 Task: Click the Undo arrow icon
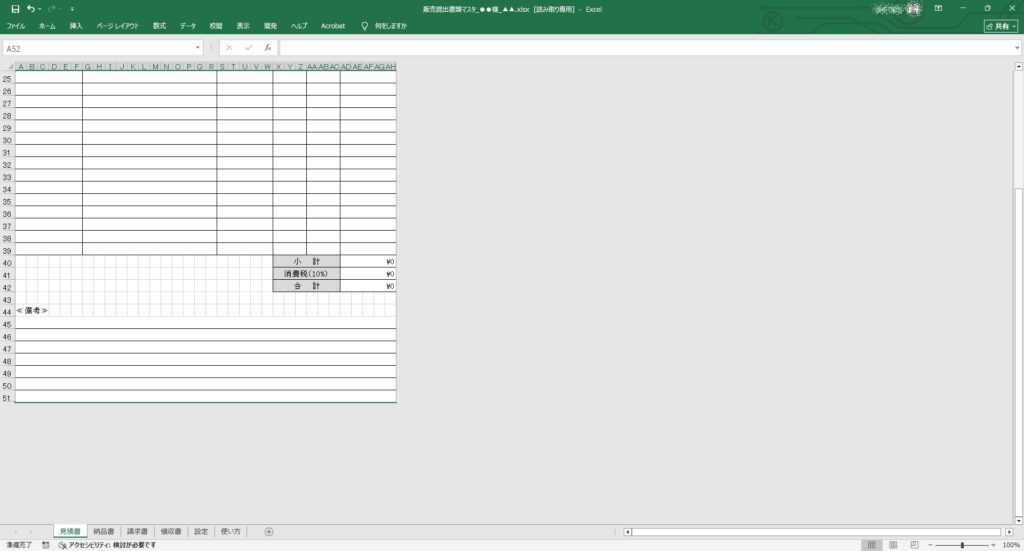(x=30, y=9)
